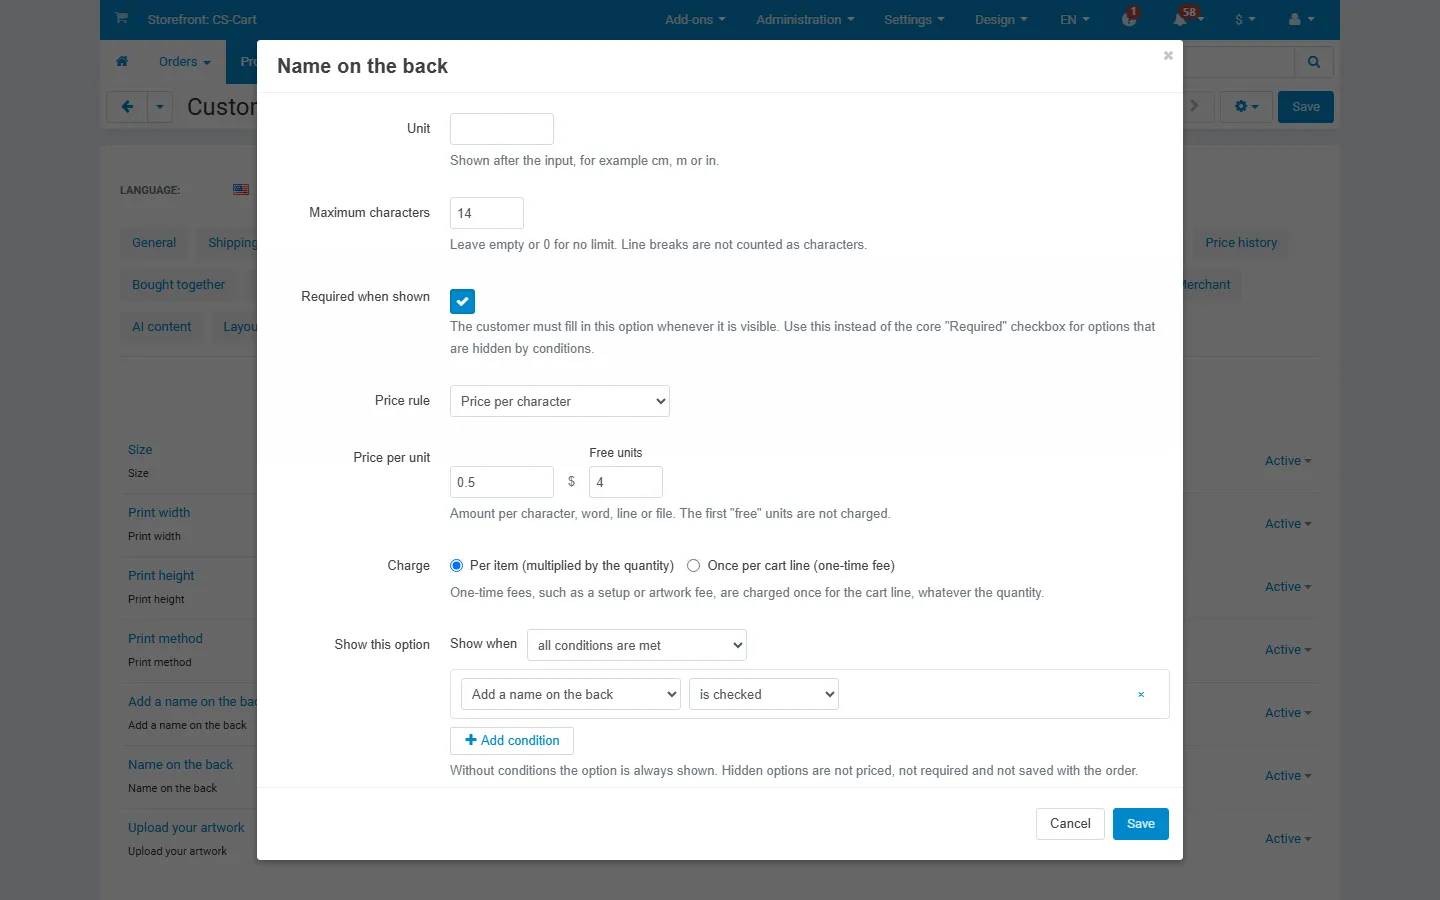Image resolution: width=1440 pixels, height=900 pixels.
Task: Click the back arrow button
Action: [127, 107]
